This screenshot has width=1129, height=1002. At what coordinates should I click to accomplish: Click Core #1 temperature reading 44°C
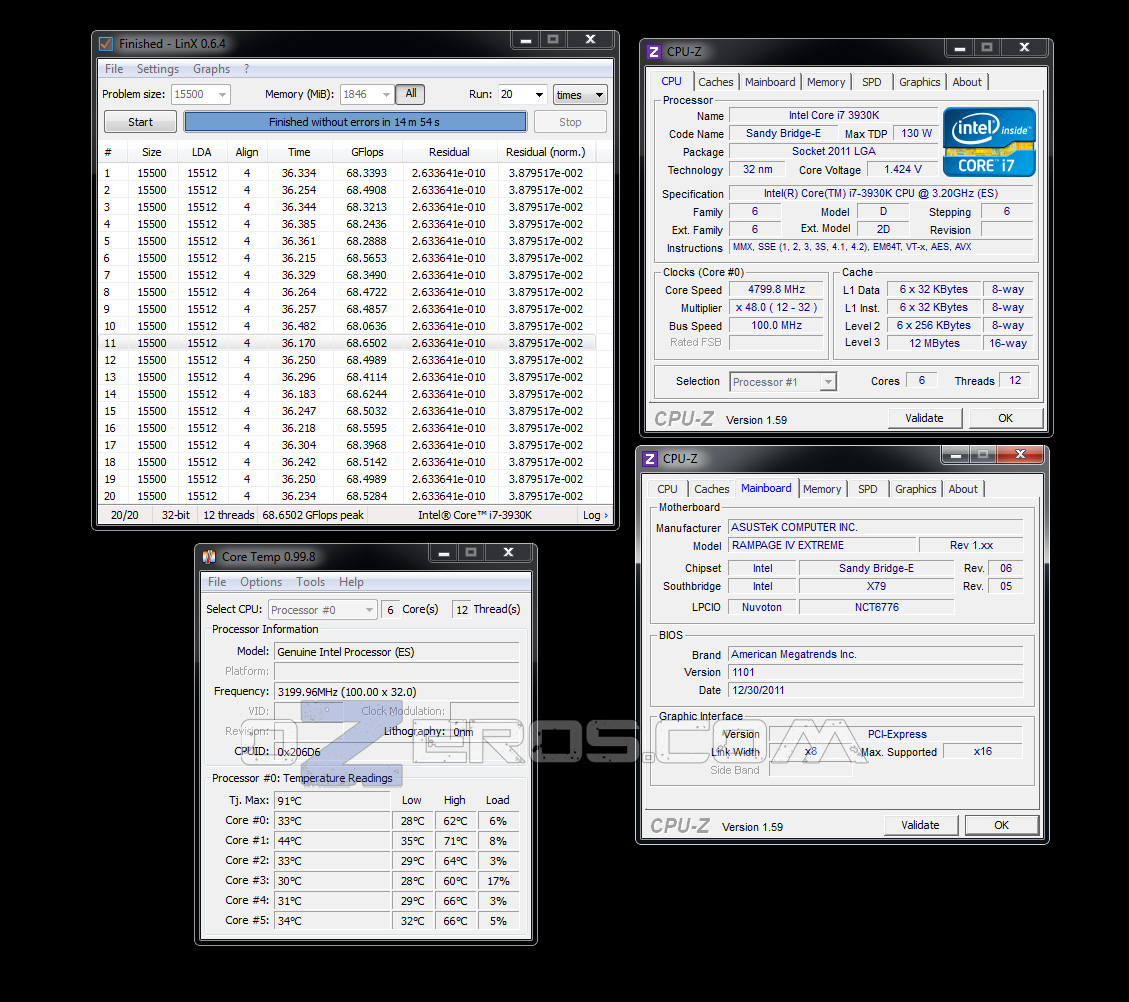pyautogui.click(x=332, y=841)
